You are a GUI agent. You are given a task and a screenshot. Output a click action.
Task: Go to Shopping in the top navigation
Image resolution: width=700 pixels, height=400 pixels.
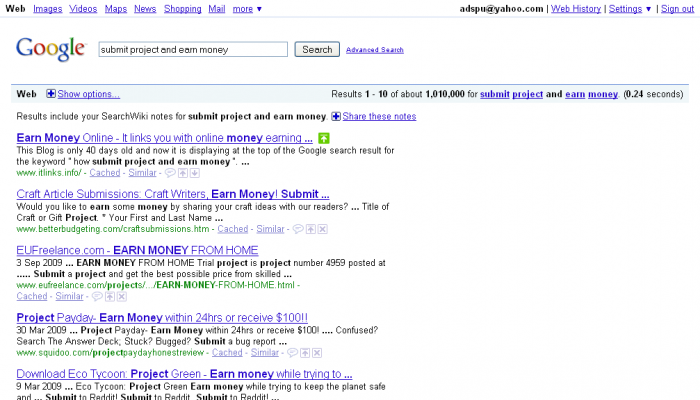click(183, 9)
